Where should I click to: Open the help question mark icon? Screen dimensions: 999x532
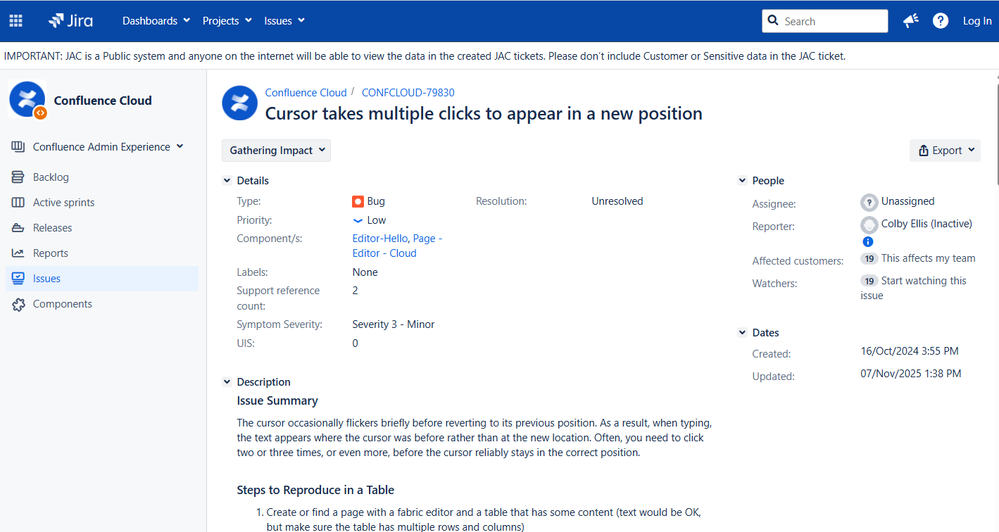940,21
